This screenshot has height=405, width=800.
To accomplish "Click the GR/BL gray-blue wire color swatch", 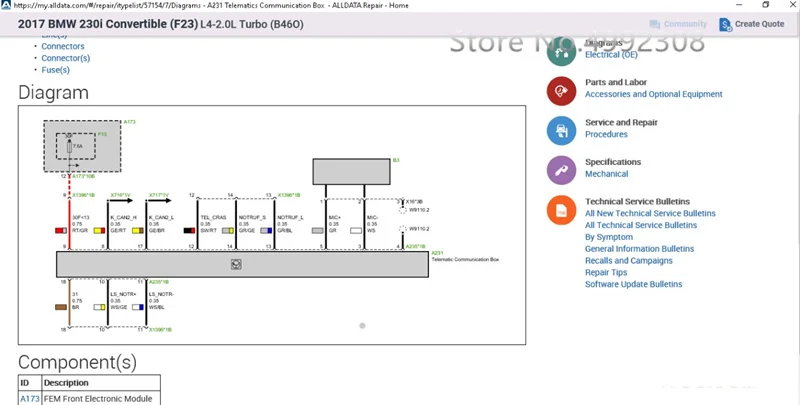I will (266, 231).
